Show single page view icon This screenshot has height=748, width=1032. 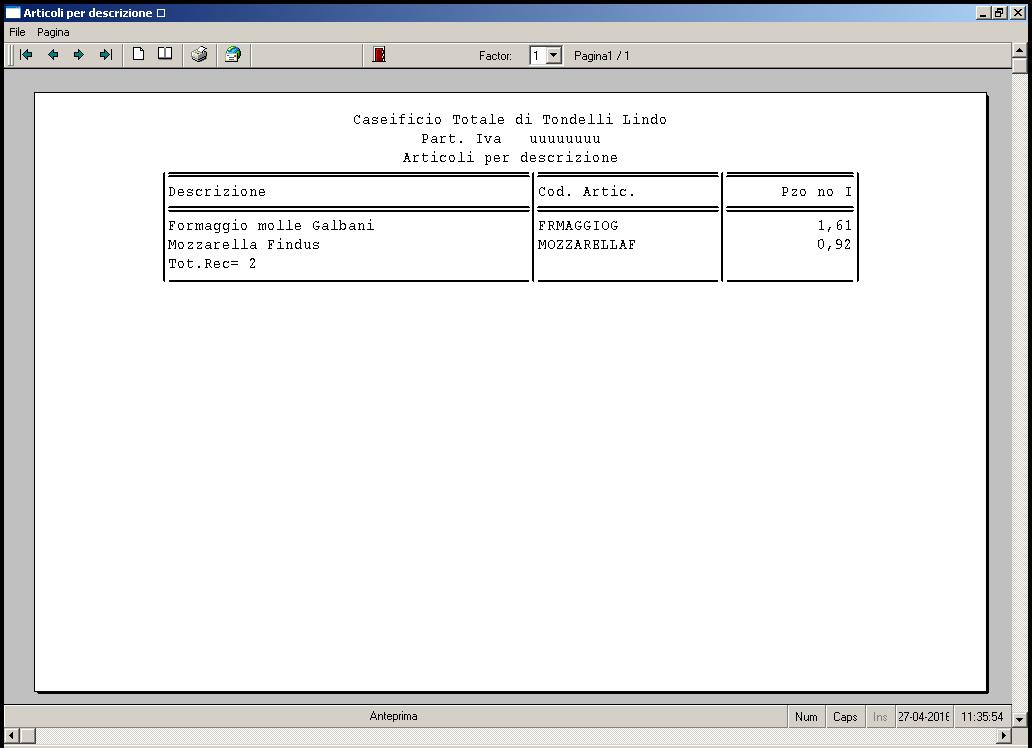click(x=138, y=54)
